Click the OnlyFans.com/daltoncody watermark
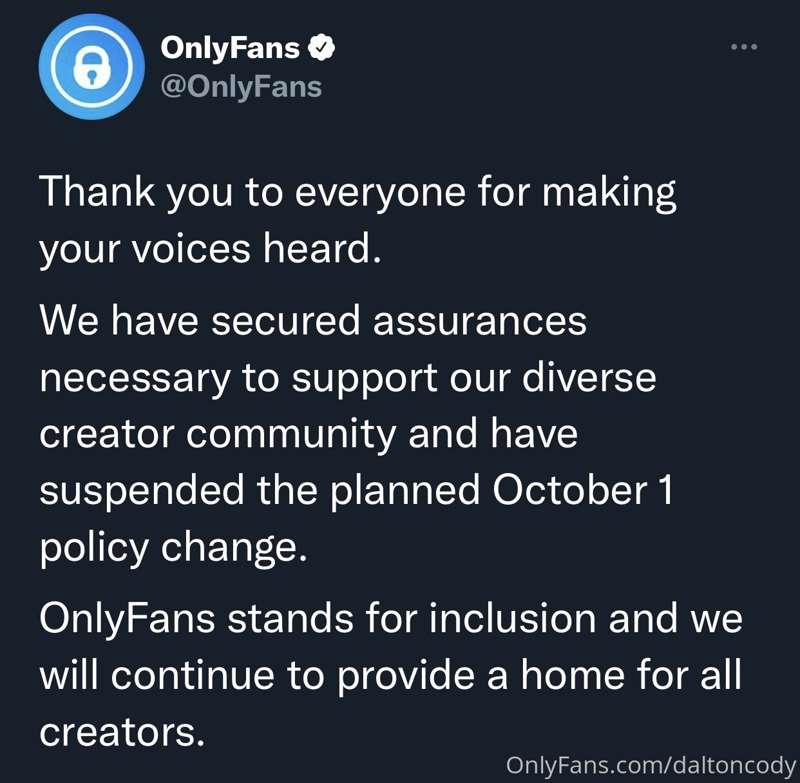Image resolution: width=800 pixels, height=783 pixels. [x=649, y=765]
